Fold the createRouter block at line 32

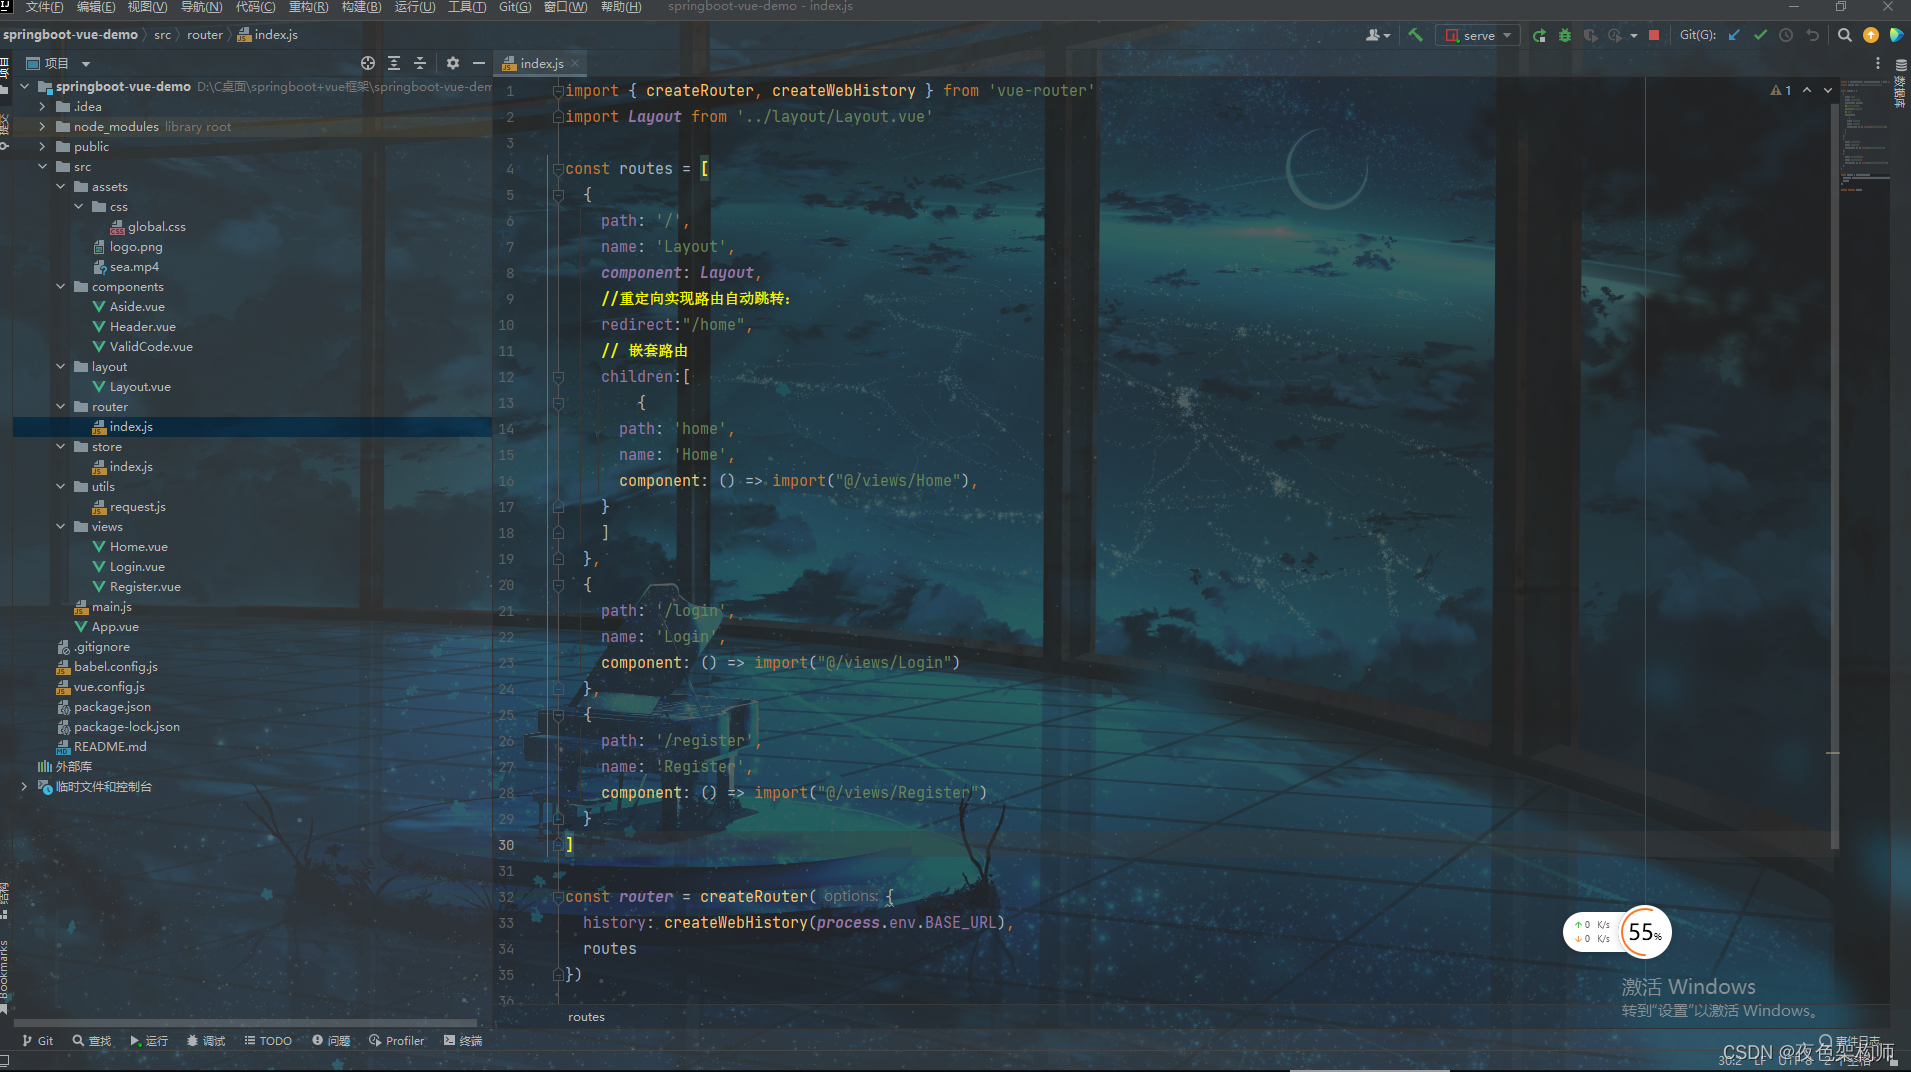pyautogui.click(x=558, y=897)
